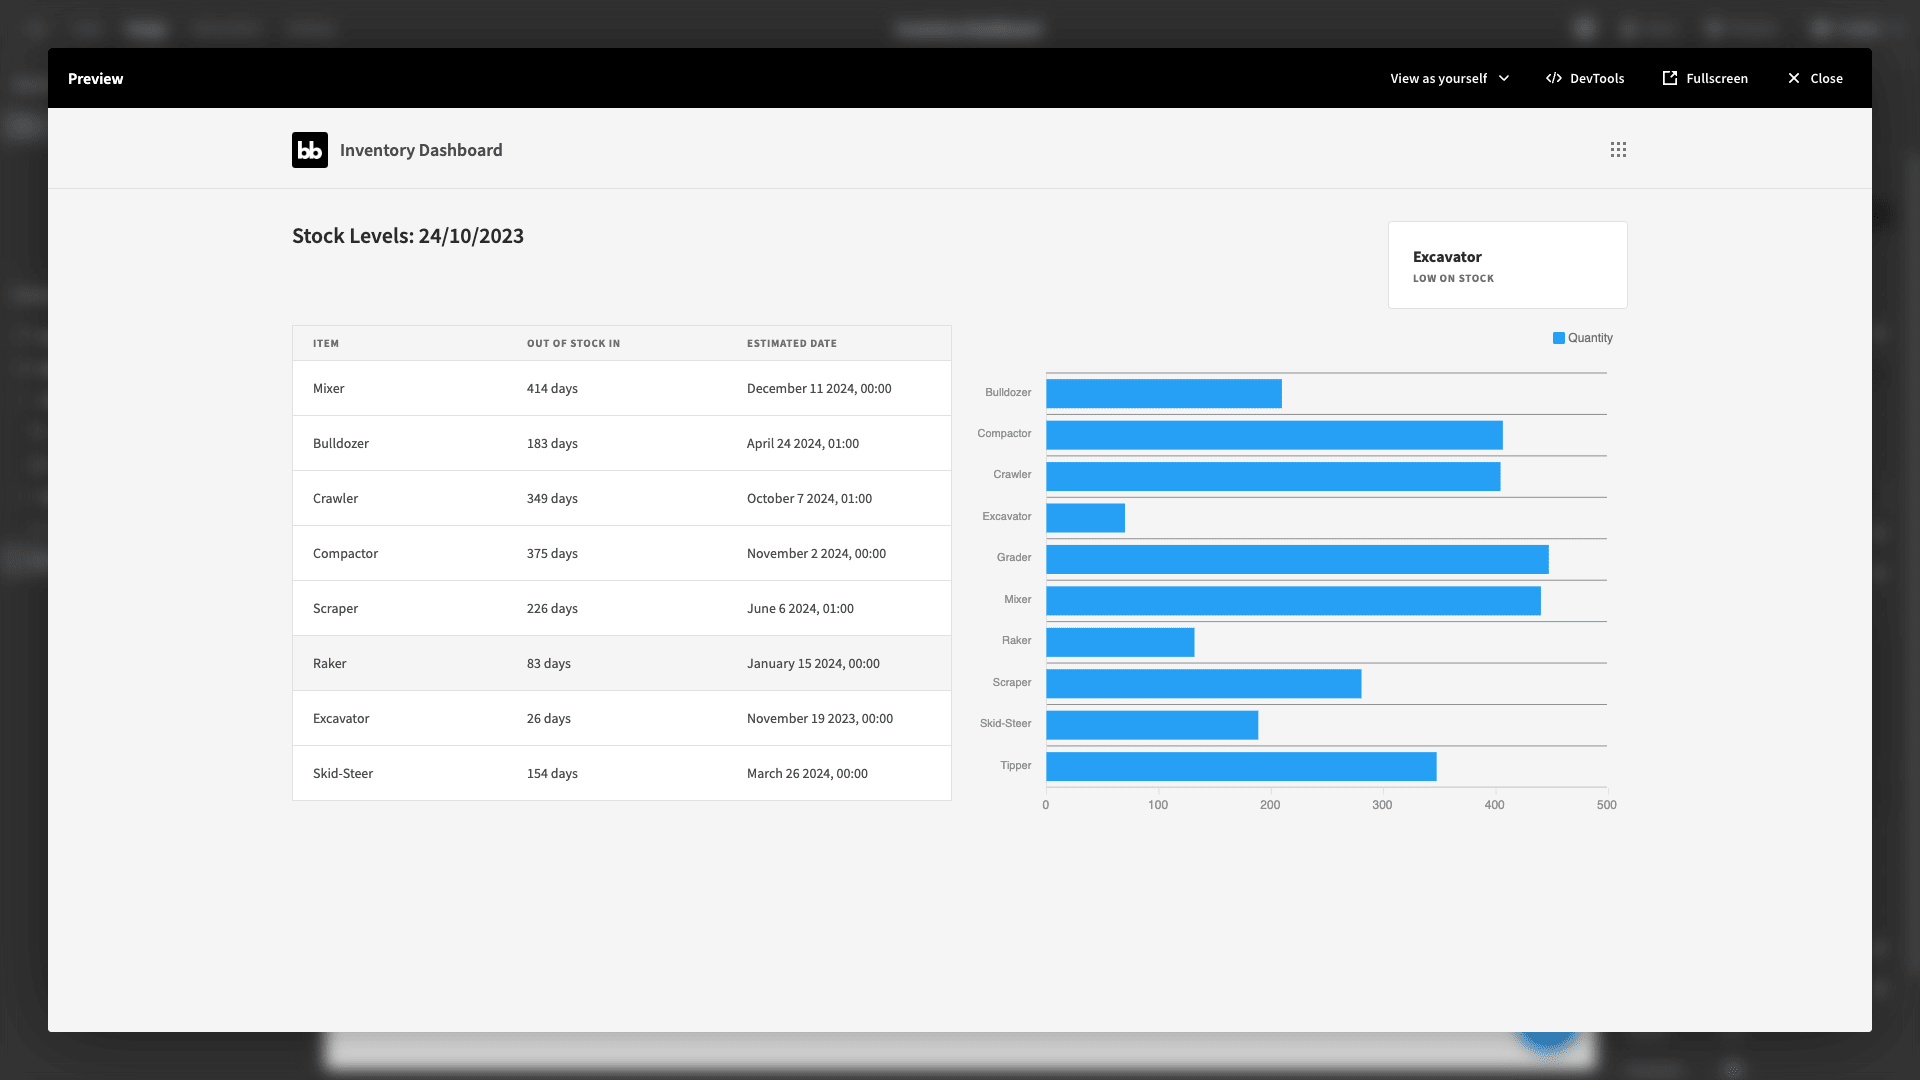The width and height of the screenshot is (1920, 1080).
Task: Close the preview window
Action: 1815,78
